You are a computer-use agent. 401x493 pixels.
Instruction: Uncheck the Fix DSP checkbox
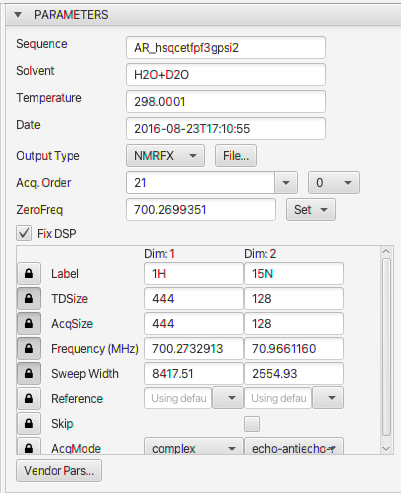tap(24, 233)
